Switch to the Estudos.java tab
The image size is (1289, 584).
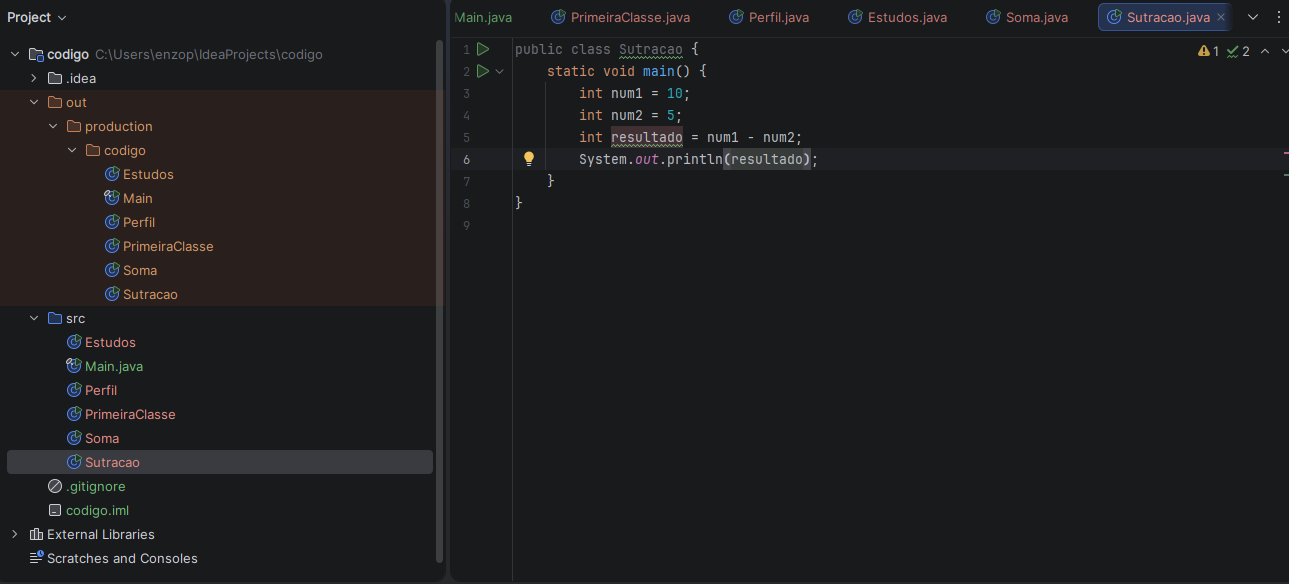(x=897, y=17)
